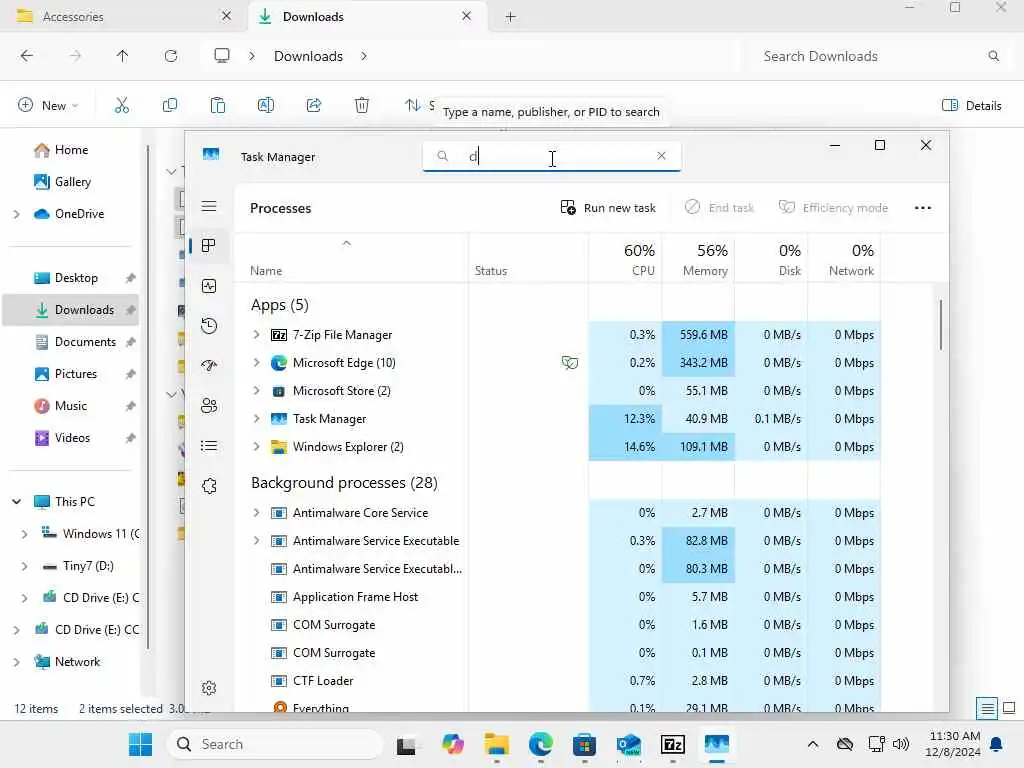Open Task Manager hamburger navigation menu

pos(209,206)
